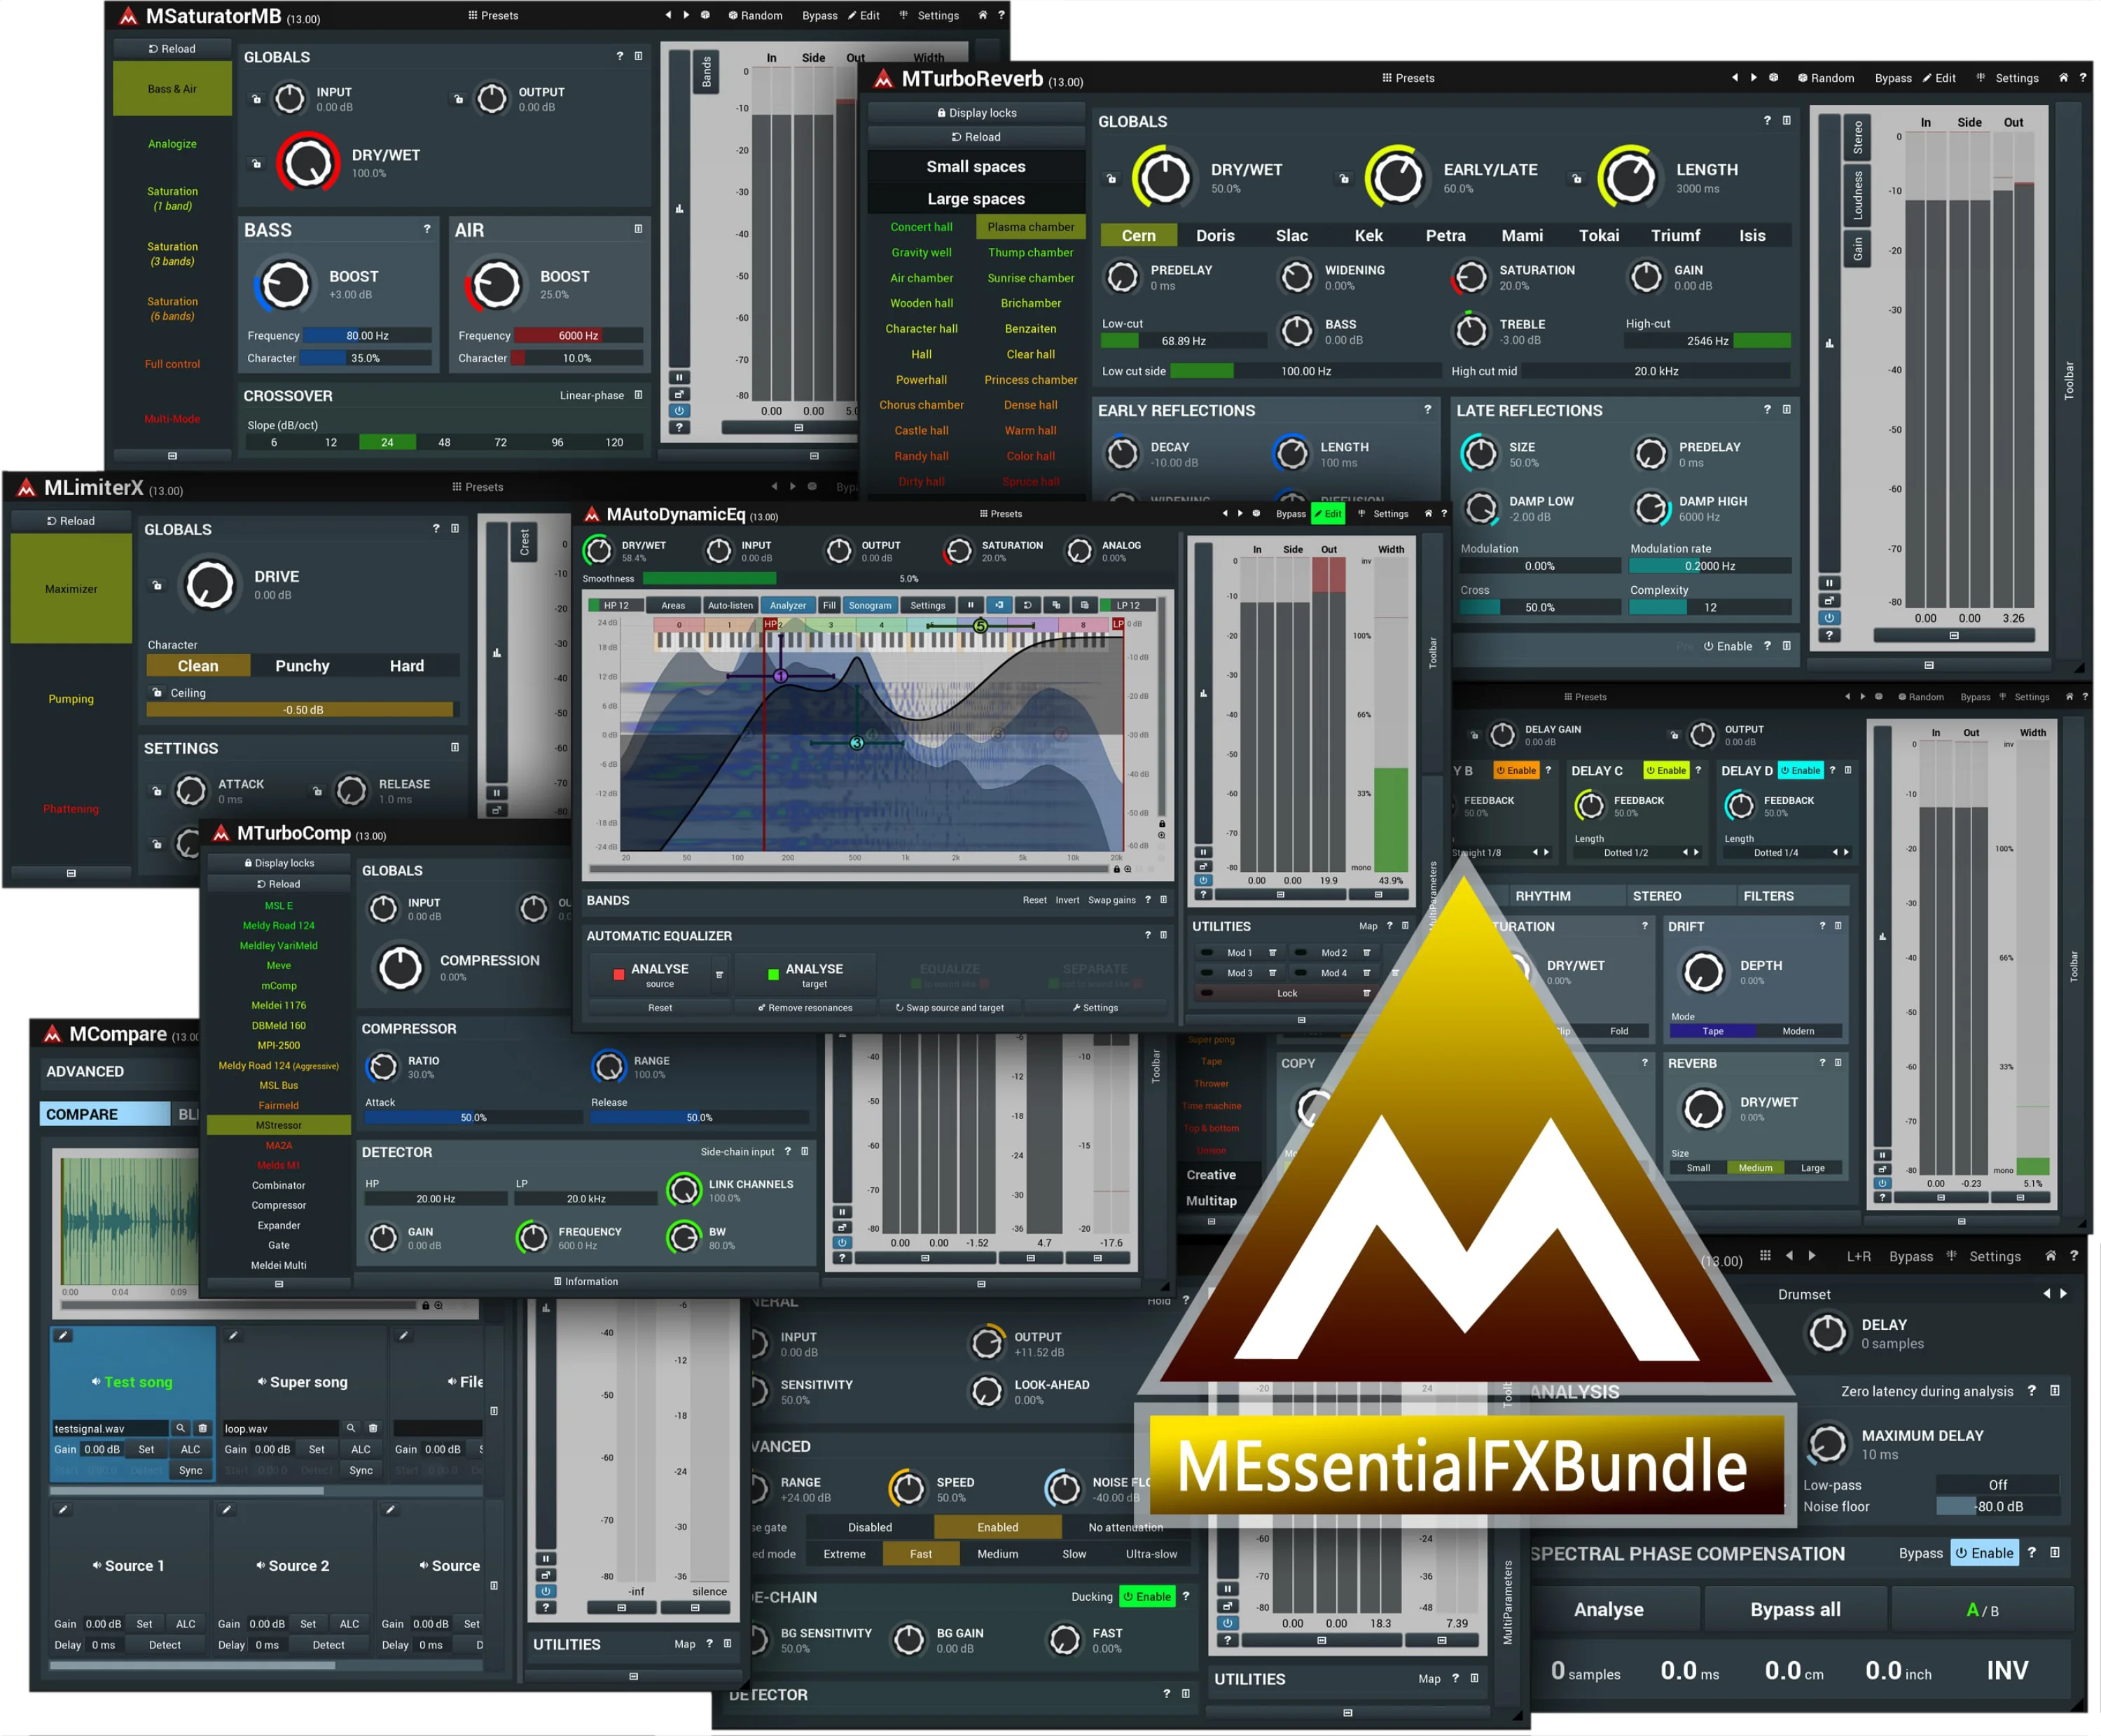The height and width of the screenshot is (1736, 2101).
Task: Click Remove resonances in MAutoDynamicEq
Action: coord(805,1007)
